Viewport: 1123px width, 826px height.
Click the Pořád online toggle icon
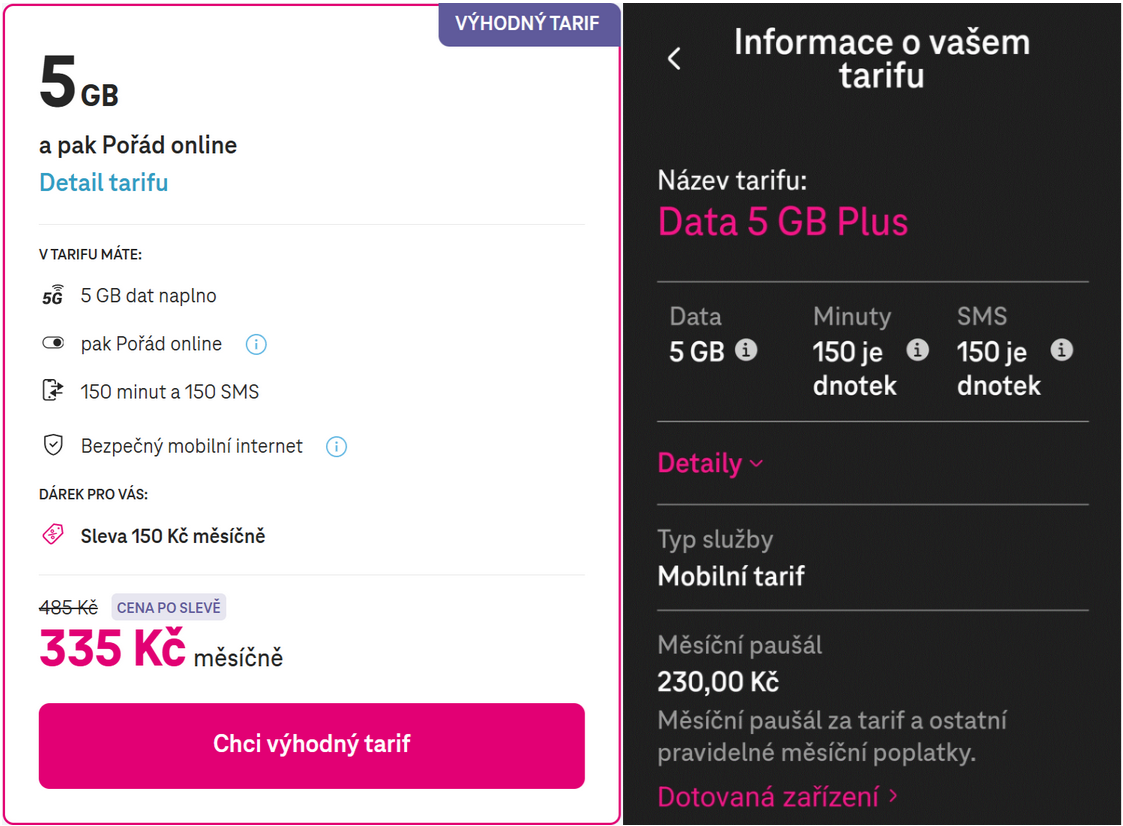tap(53, 343)
